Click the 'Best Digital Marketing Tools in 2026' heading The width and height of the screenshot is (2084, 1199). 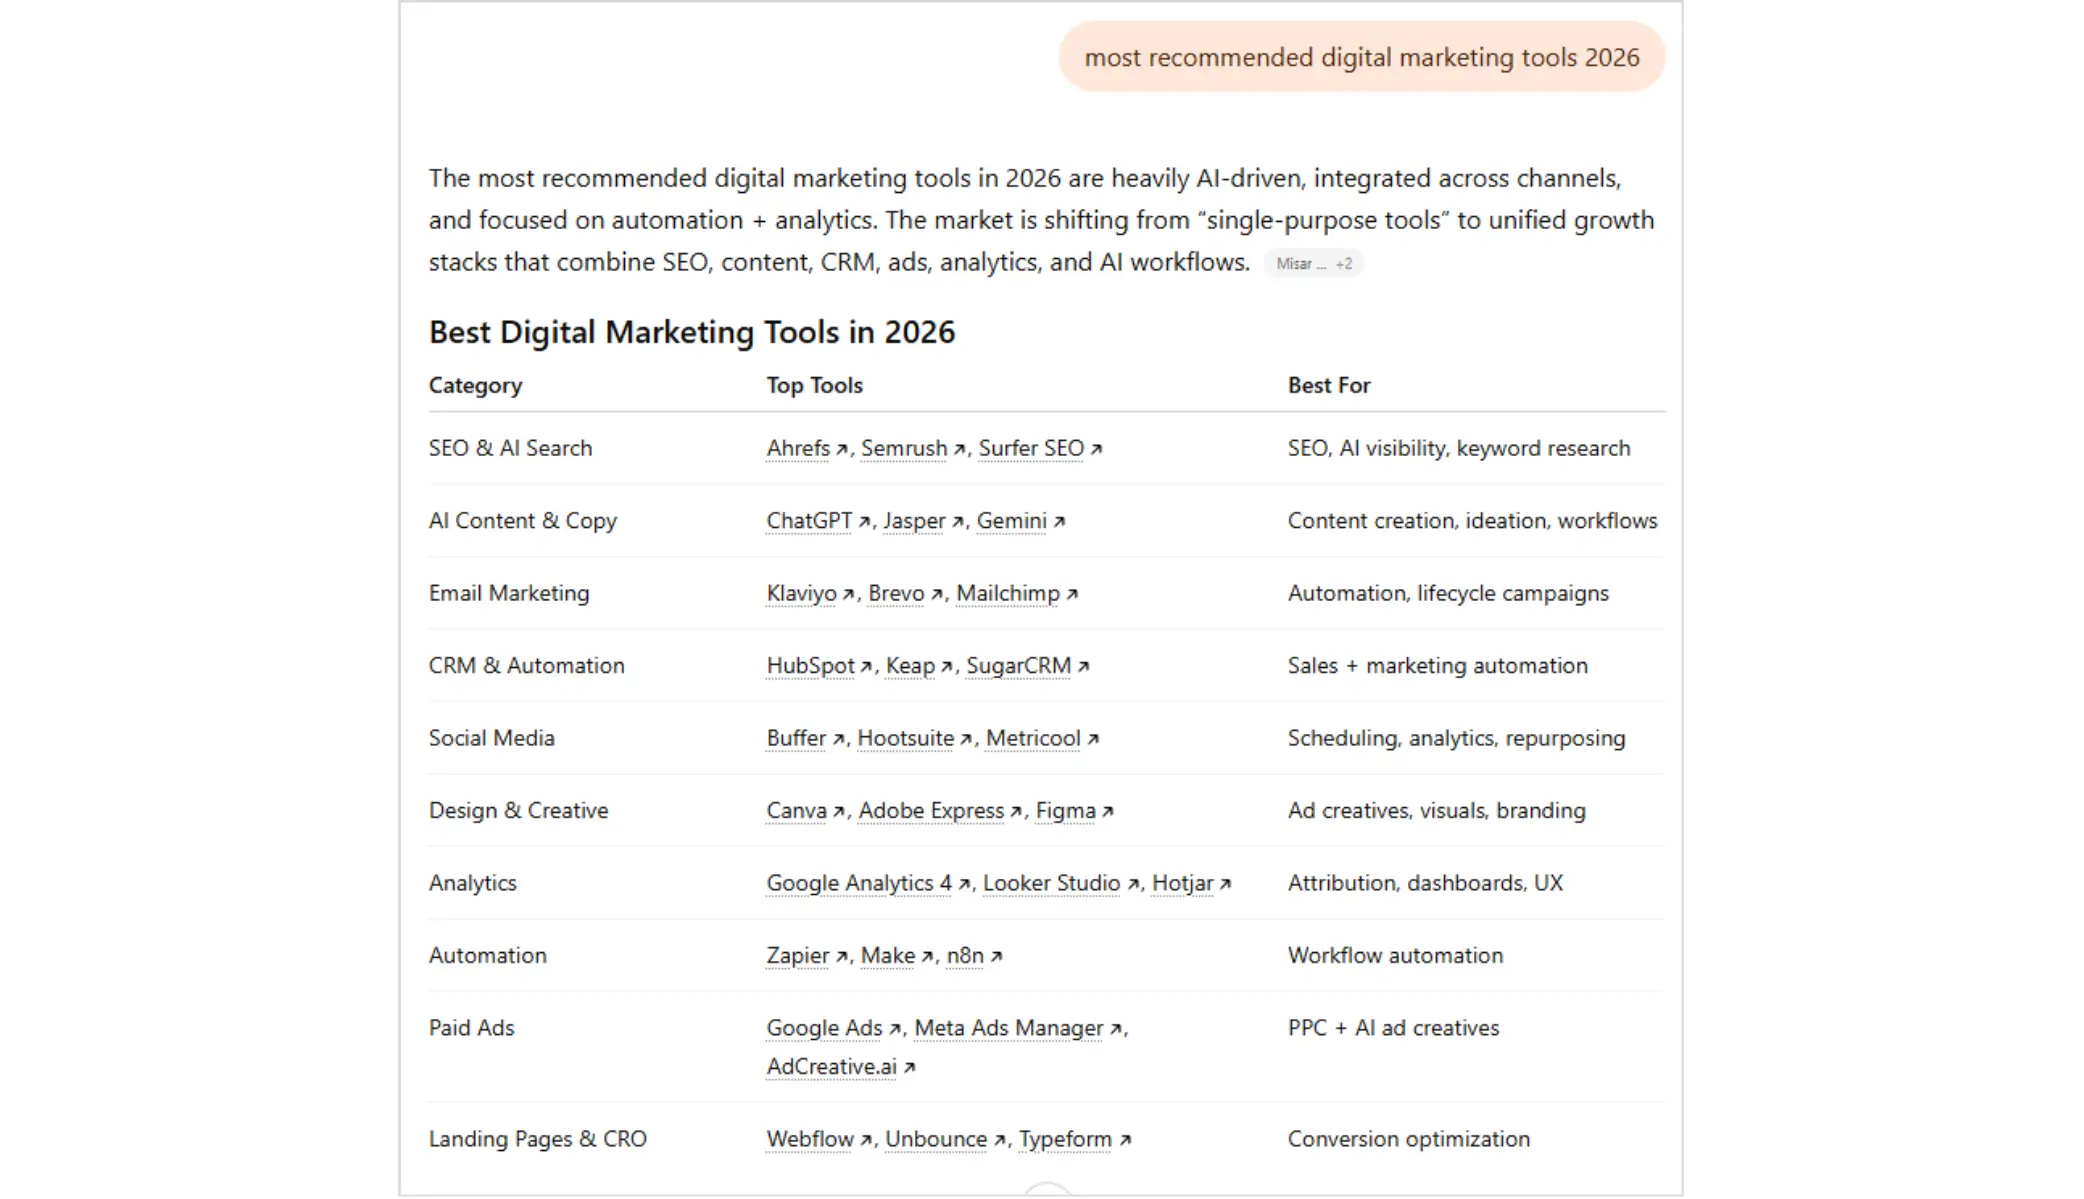tap(692, 332)
